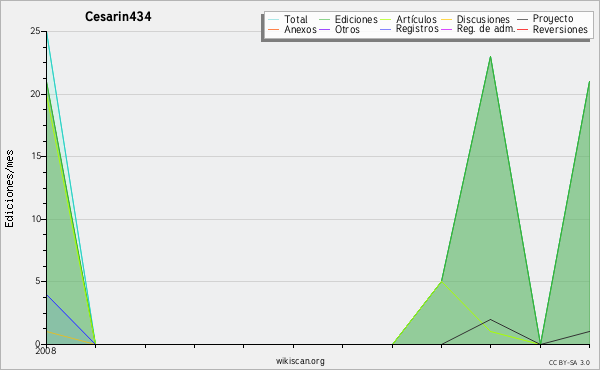
Task: Click the Artículos legend label
Action: (x=416, y=20)
